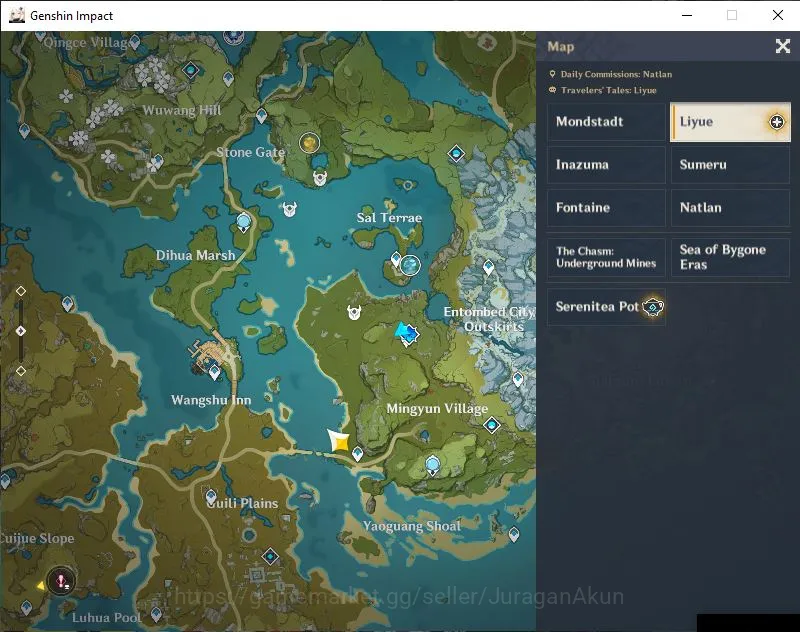This screenshot has width=800, height=632.
Task: Select the blue quest marker above Mingyun Village
Action: [x=407, y=334]
